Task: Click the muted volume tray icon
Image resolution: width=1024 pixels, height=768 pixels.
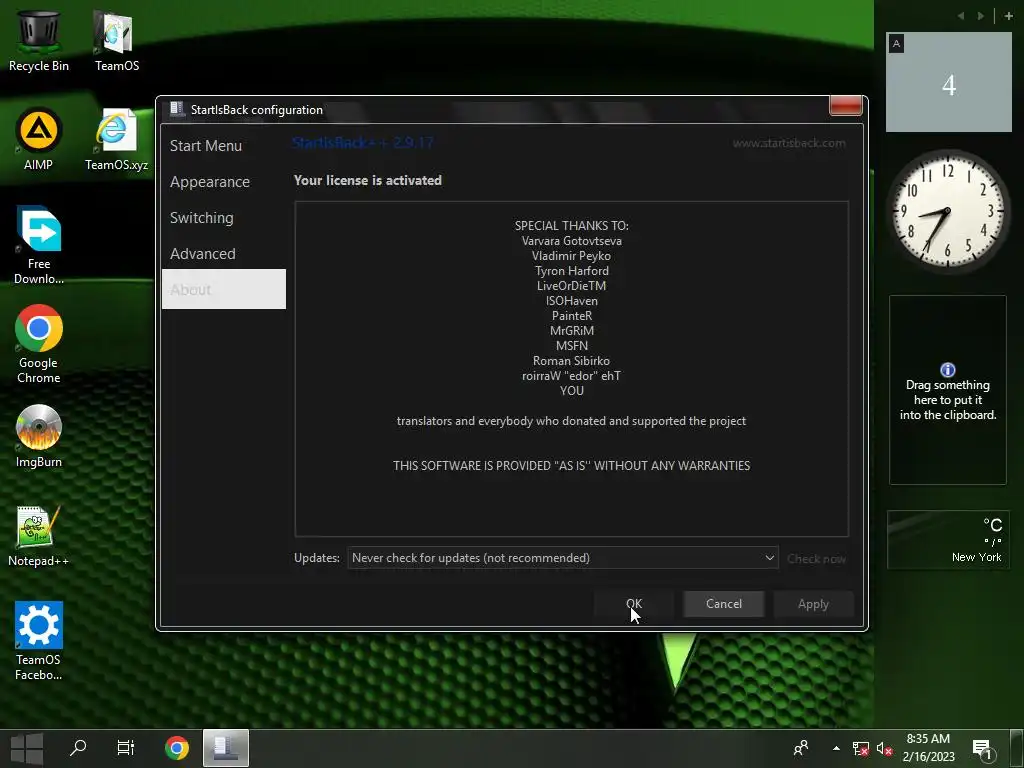Action: pyautogui.click(x=884, y=748)
